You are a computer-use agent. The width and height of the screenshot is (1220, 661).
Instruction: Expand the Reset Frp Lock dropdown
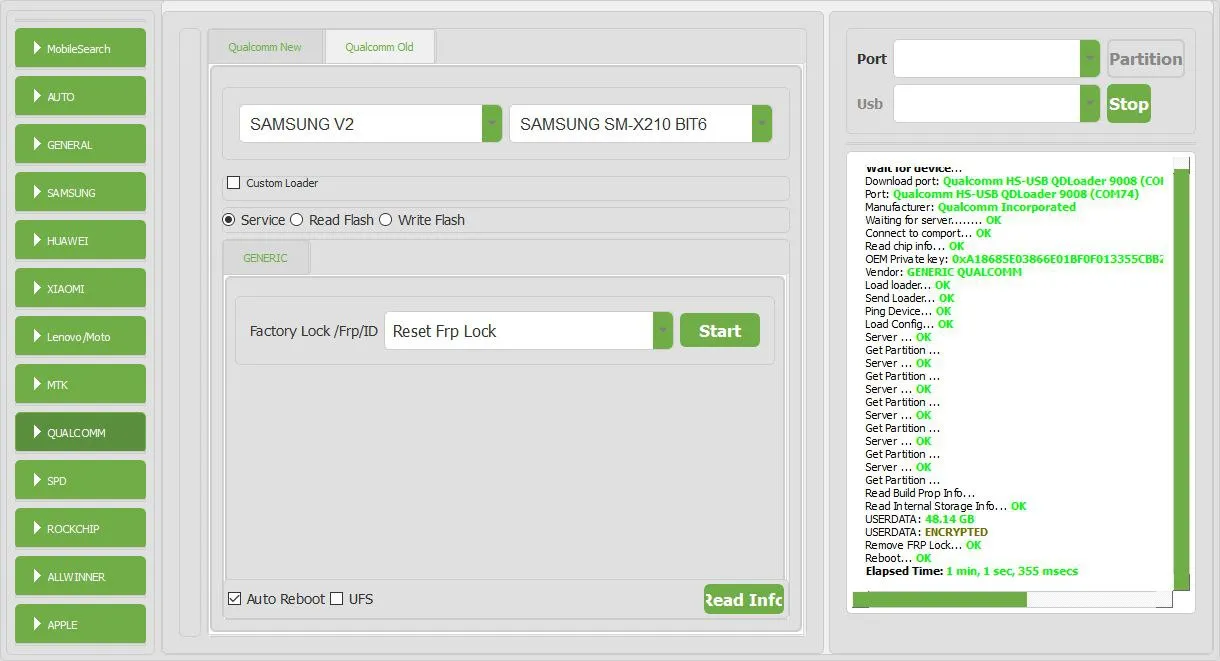pos(662,331)
